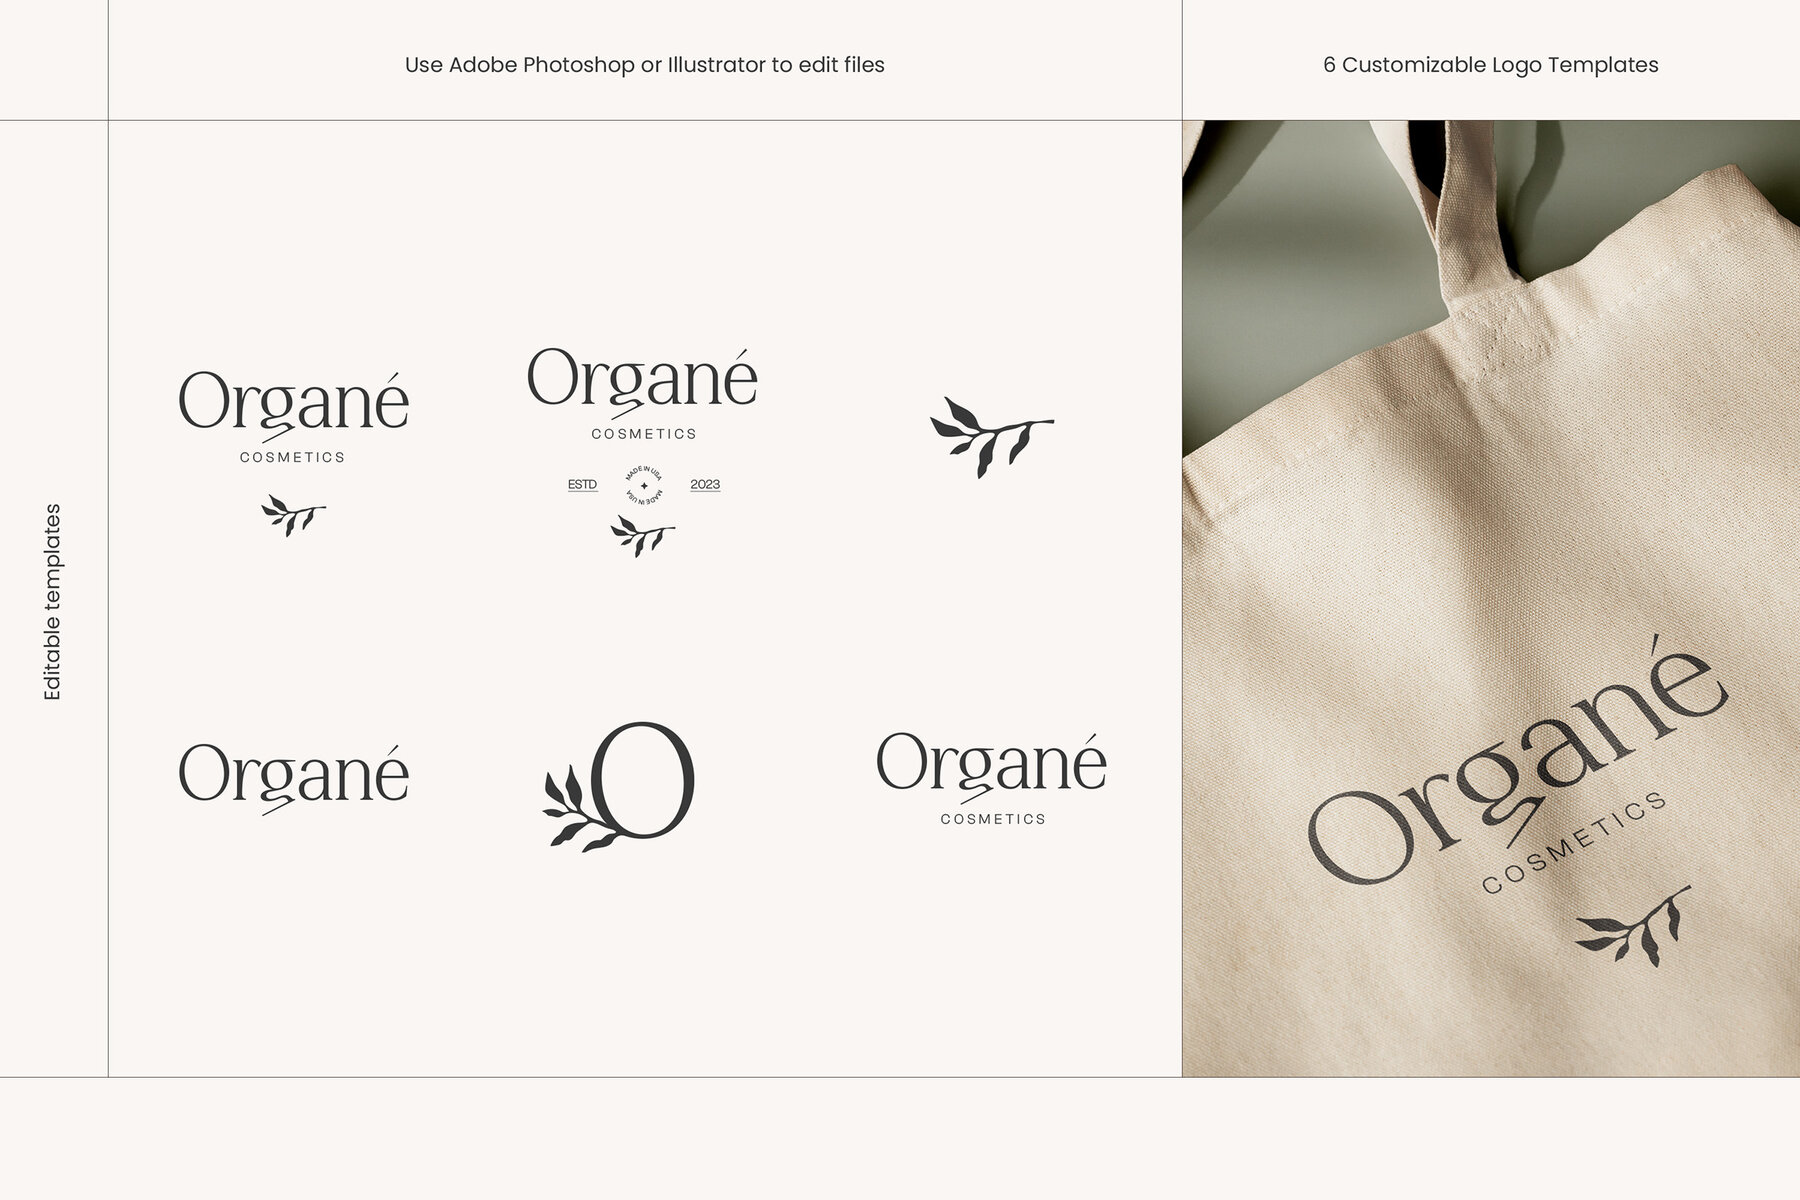Click the '6 Customizable Logo Templates' heading
The image size is (1800, 1200).
(1490, 65)
